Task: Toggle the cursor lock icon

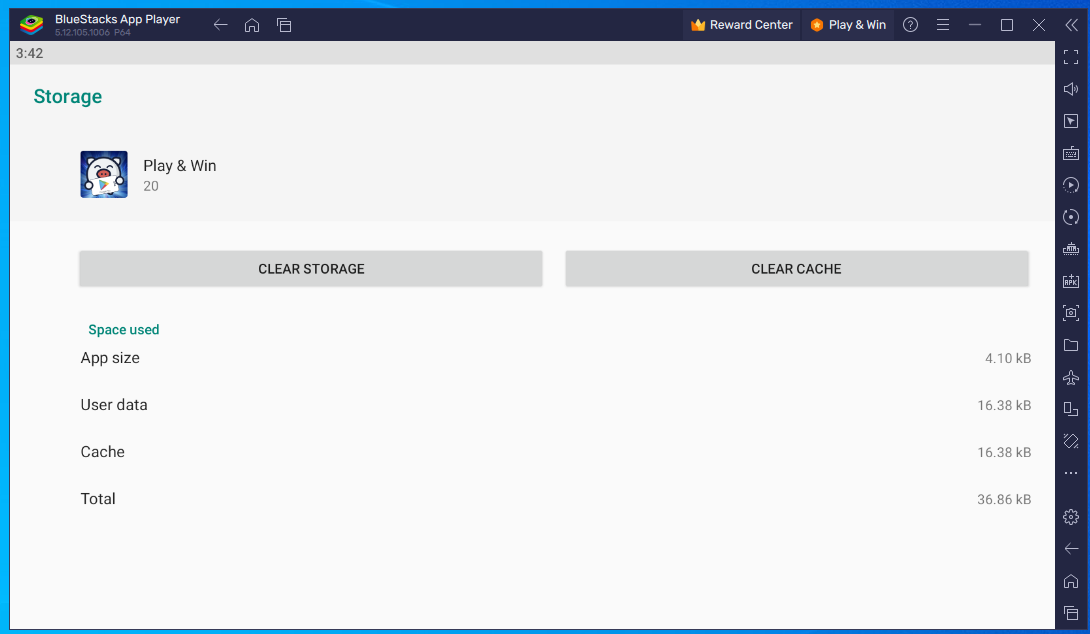Action: click(x=1071, y=121)
